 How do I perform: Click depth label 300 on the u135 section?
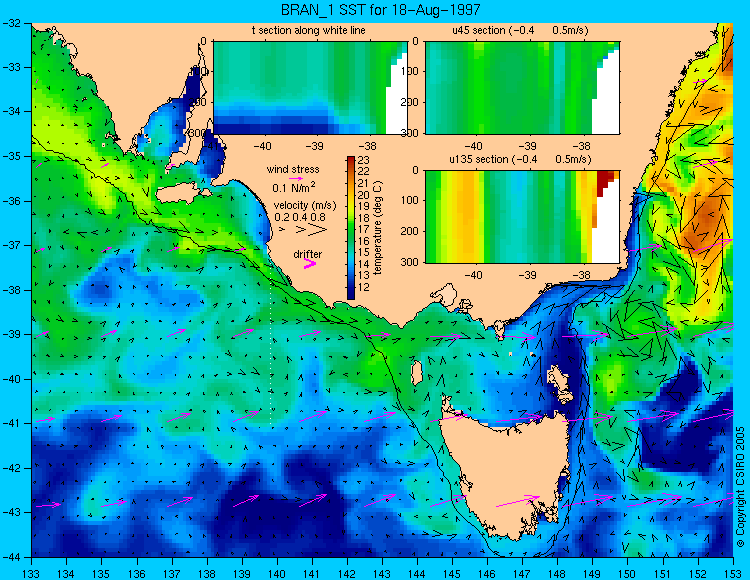(410, 262)
